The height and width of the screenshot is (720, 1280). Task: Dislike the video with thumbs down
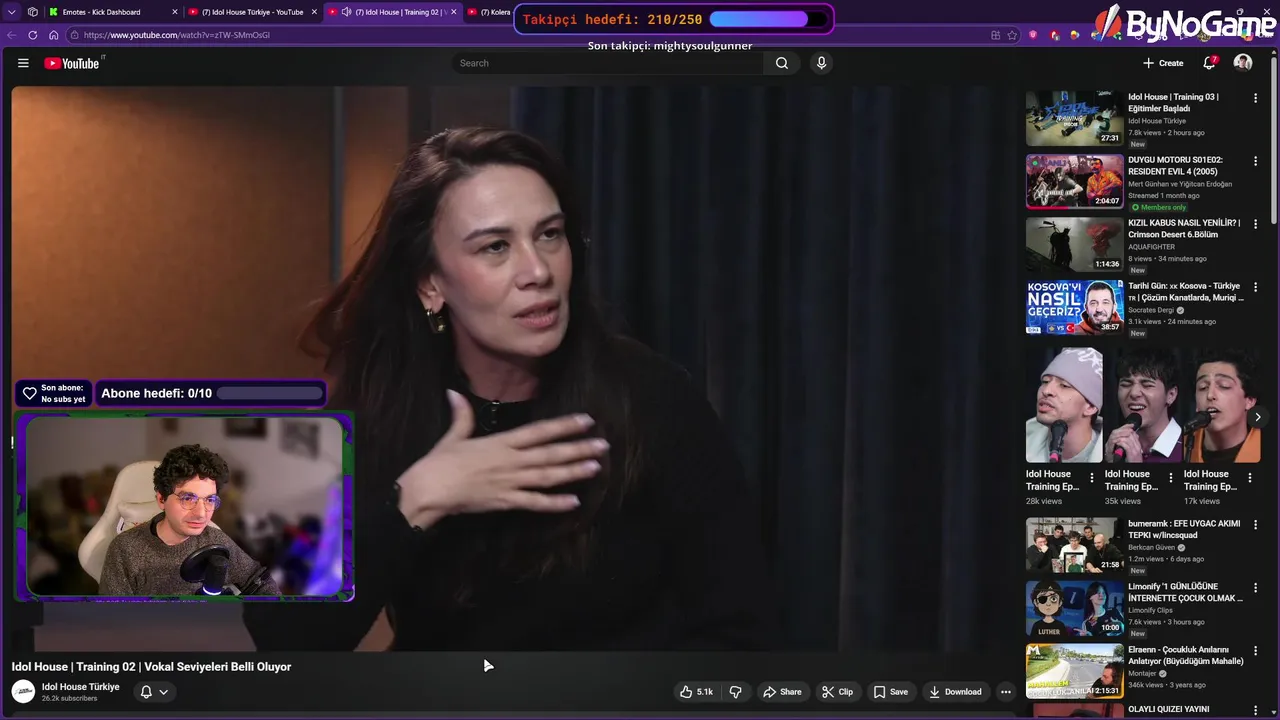pyautogui.click(x=735, y=692)
